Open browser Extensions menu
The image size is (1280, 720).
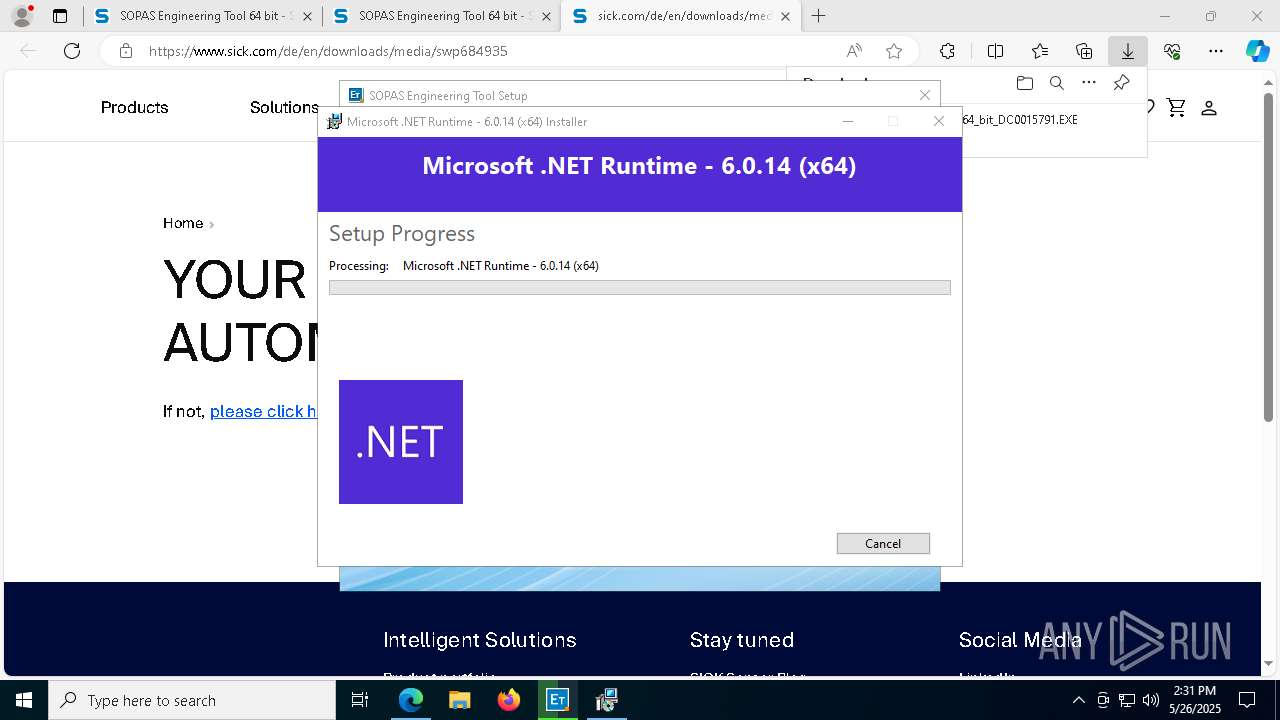coord(947,51)
